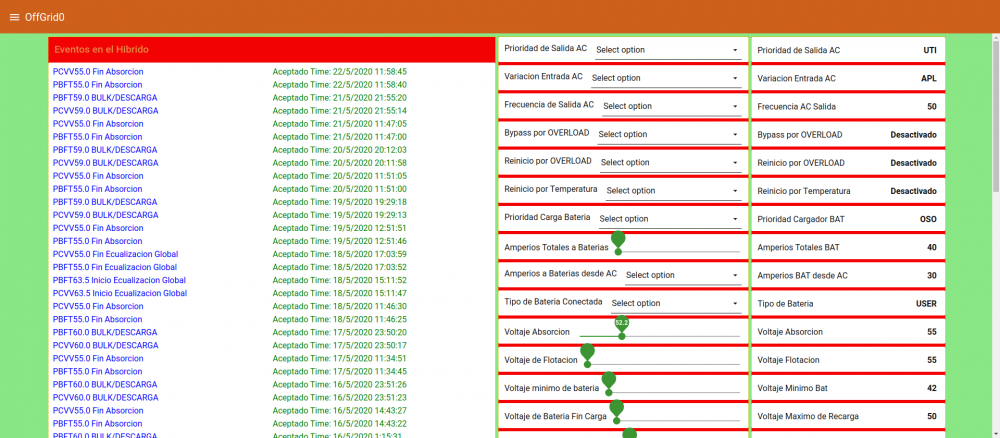Click Aceptado Time: 16/5/2020 14:43:27

tap(339, 410)
